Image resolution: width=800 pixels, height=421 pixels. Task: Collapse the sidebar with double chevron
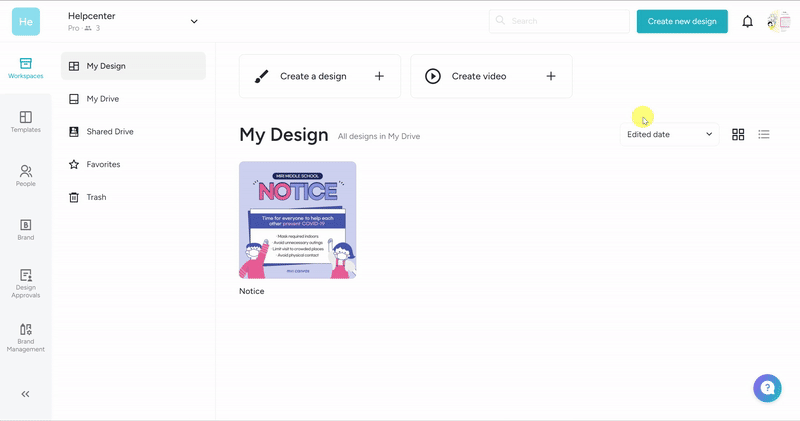click(x=25, y=394)
